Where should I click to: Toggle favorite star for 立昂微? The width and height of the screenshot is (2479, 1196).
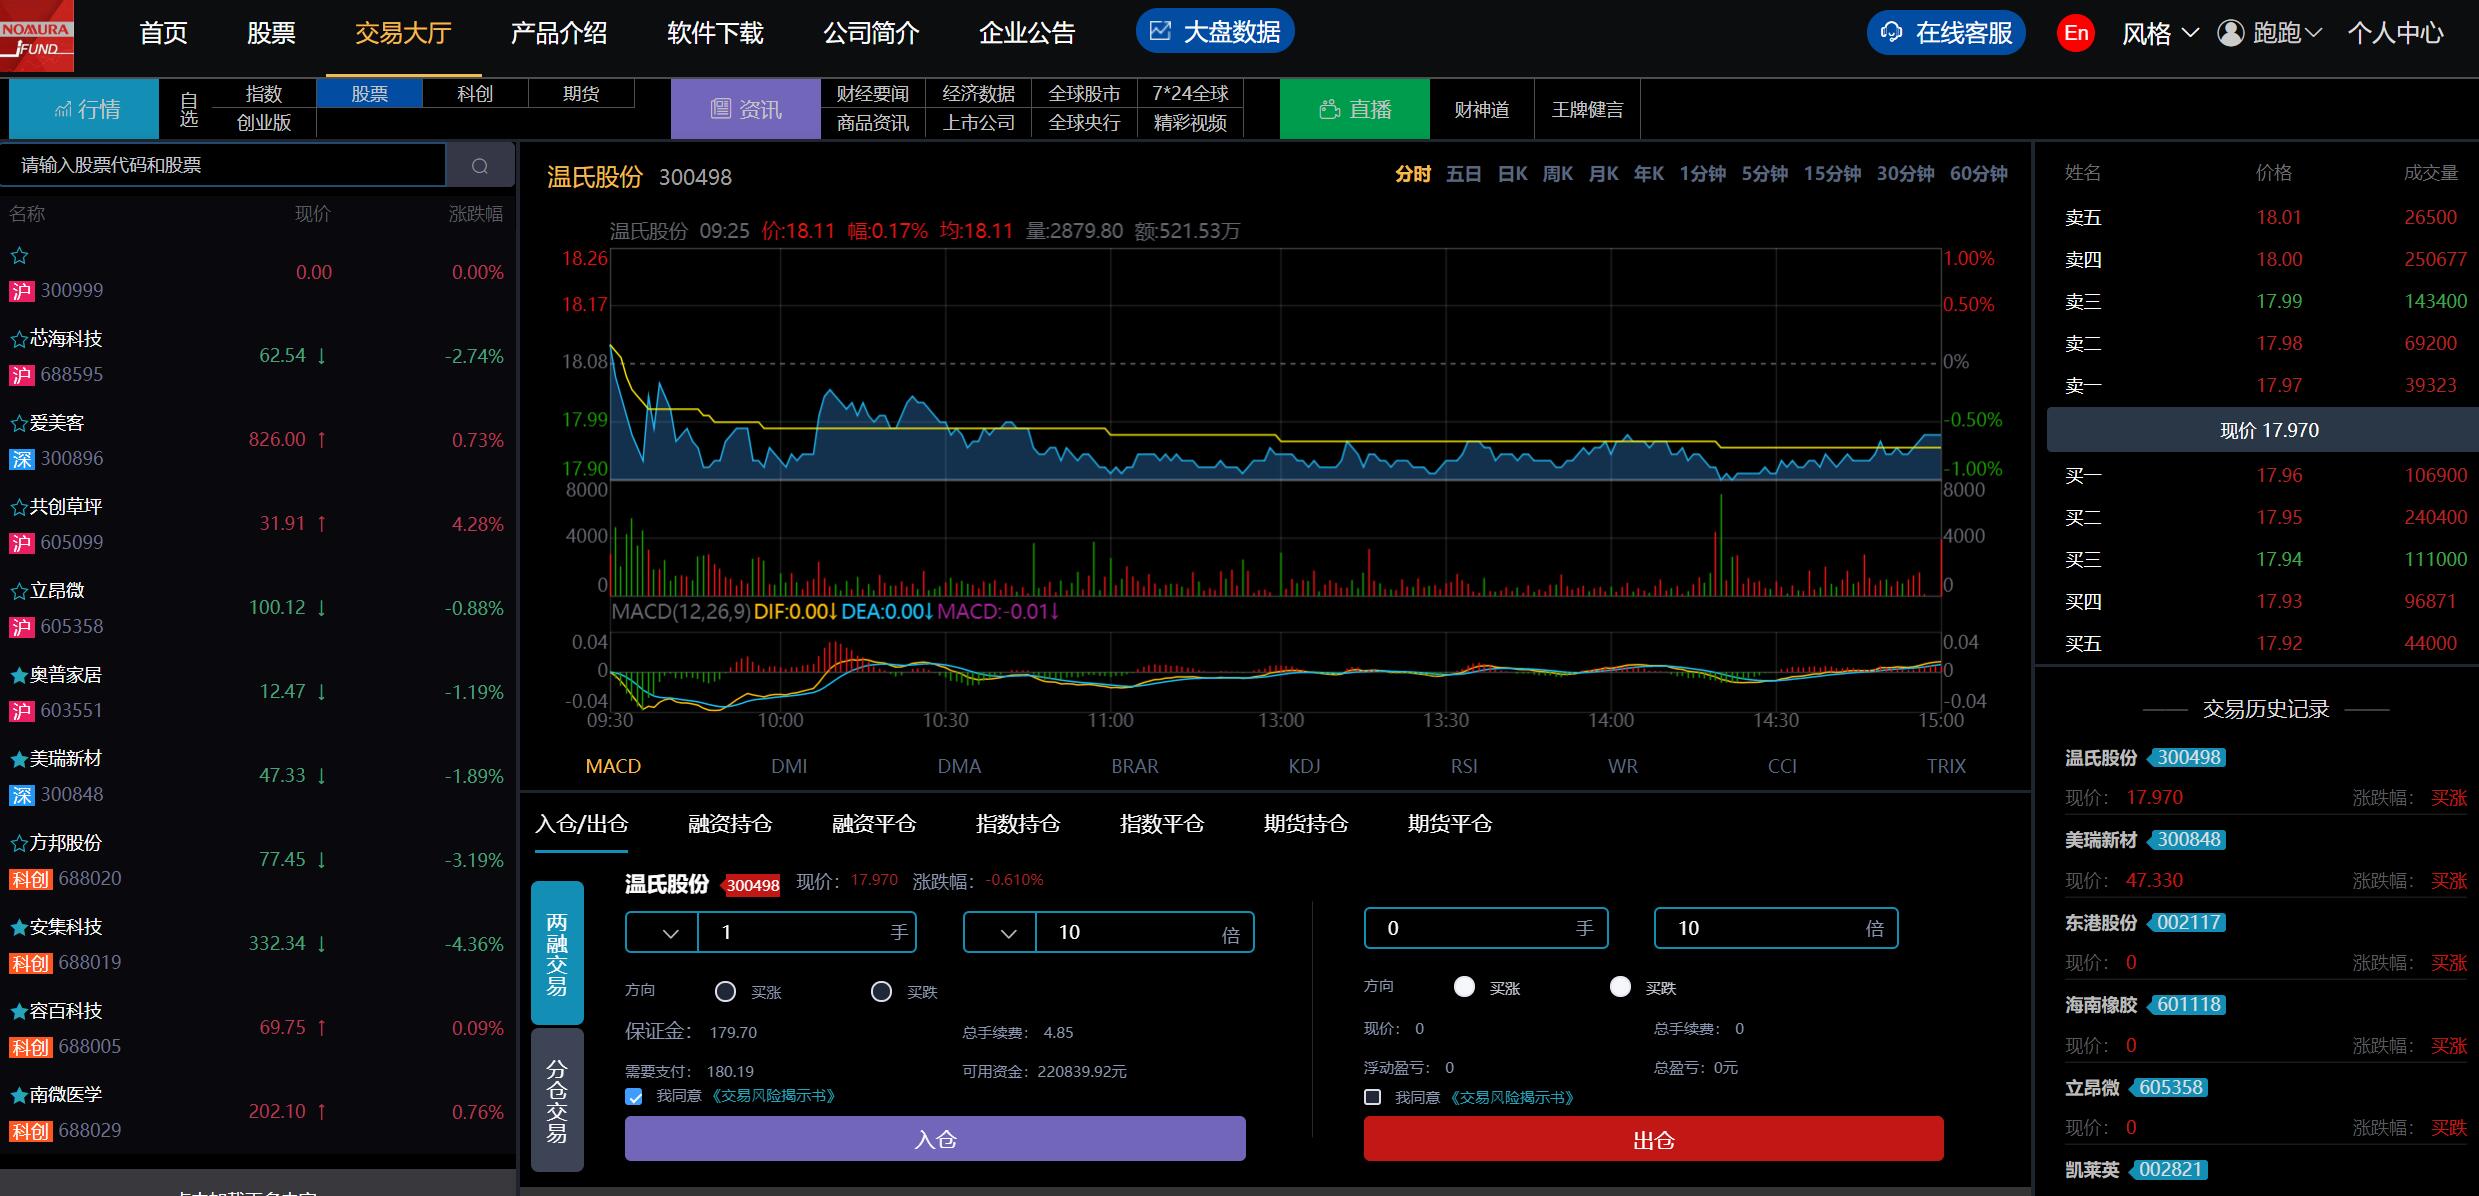coord(18,591)
